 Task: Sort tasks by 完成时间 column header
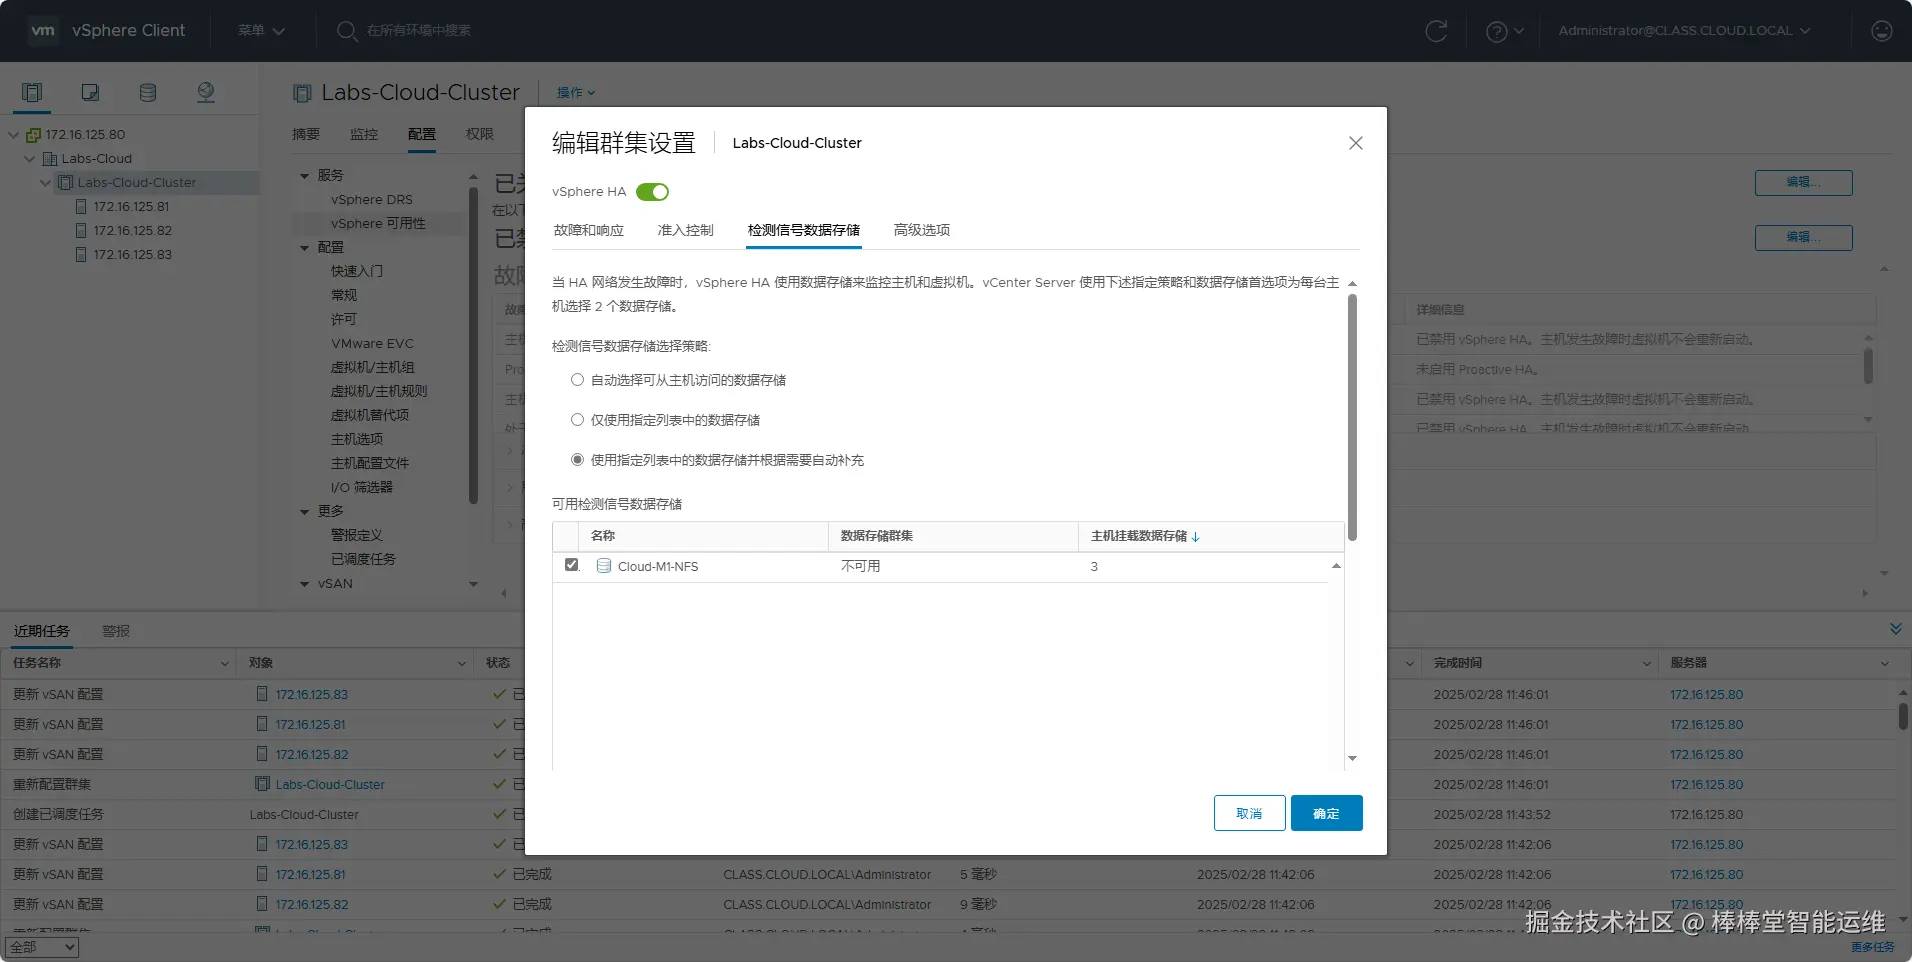click(1458, 663)
